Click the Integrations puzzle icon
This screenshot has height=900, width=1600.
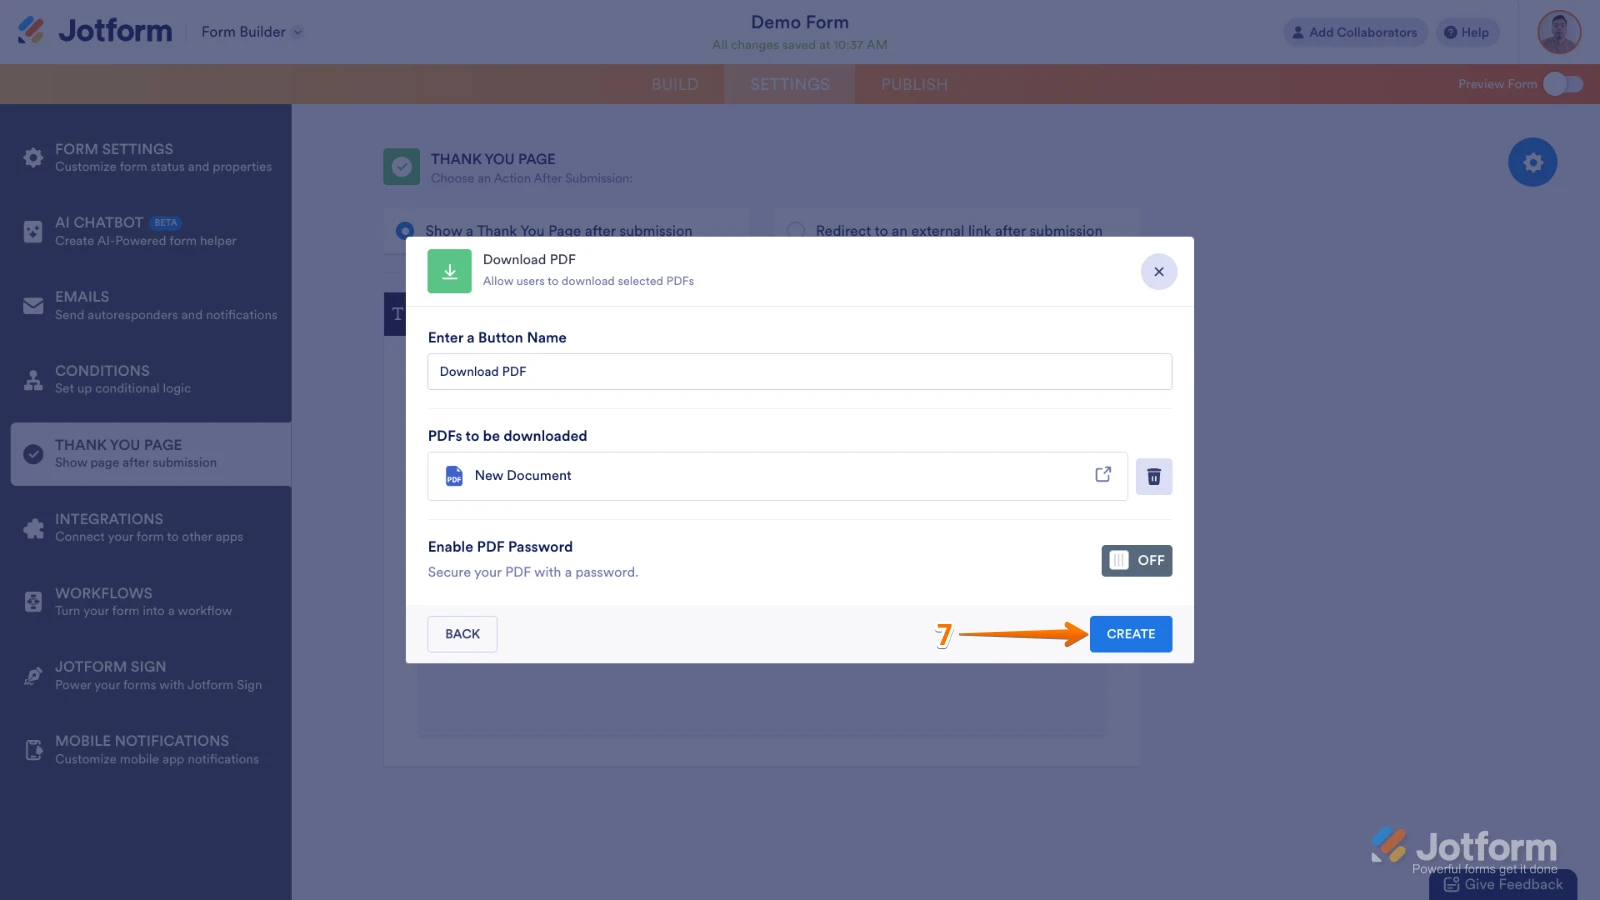coord(33,528)
